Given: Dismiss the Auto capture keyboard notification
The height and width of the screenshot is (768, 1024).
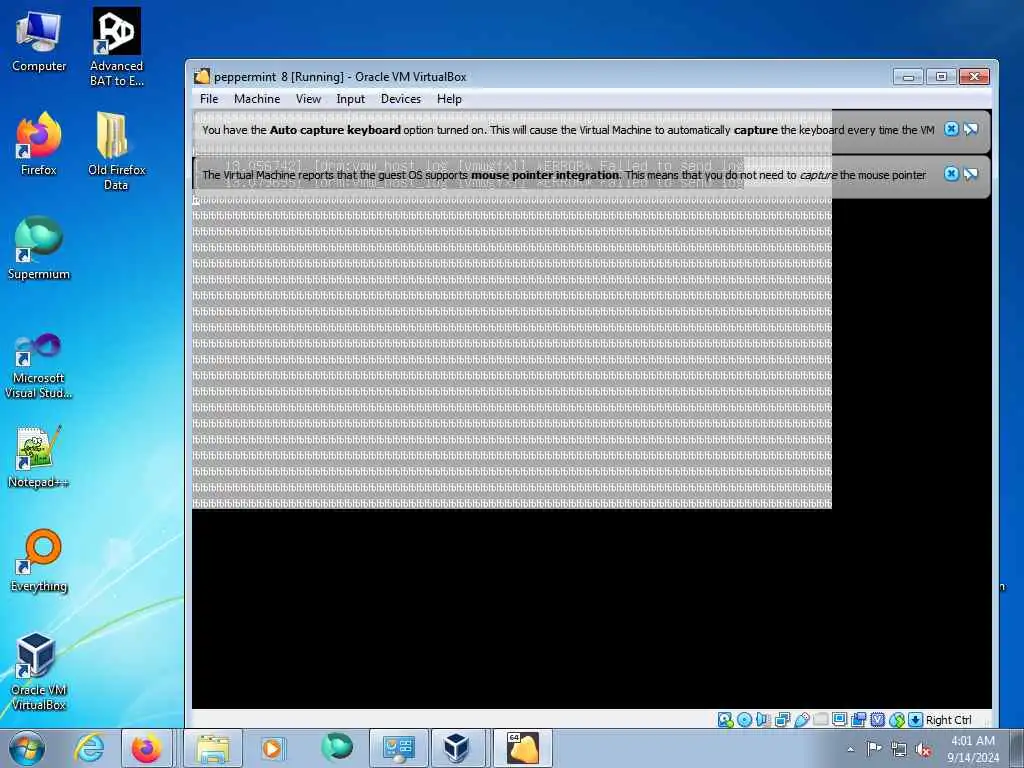Looking at the screenshot, I should pos(952,129).
